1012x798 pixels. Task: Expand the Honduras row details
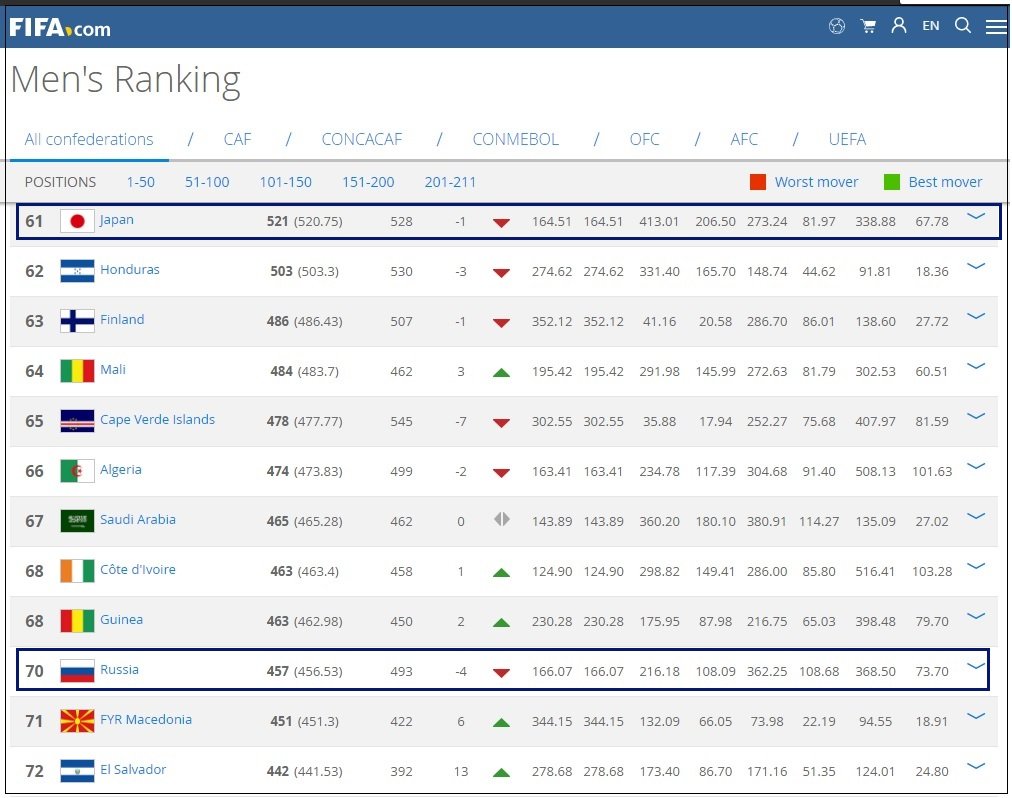point(976,266)
